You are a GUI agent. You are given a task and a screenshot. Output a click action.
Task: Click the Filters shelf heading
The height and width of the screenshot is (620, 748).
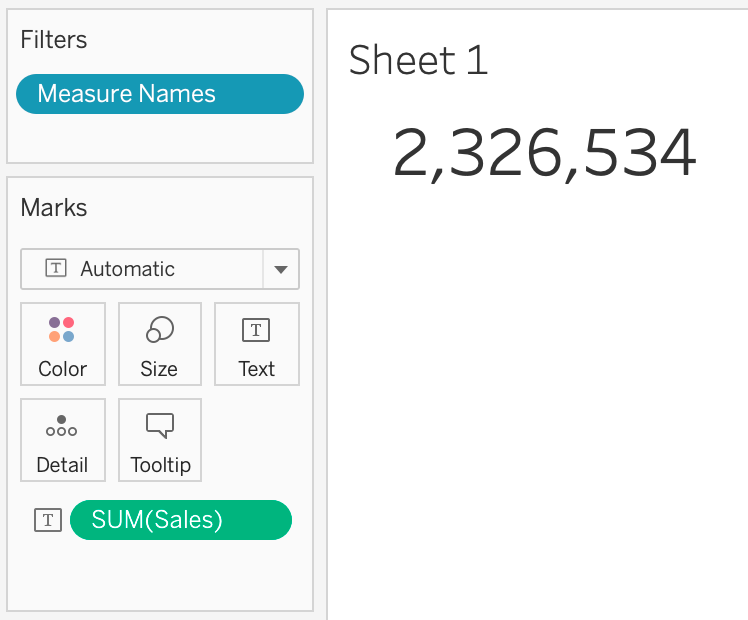(54, 40)
